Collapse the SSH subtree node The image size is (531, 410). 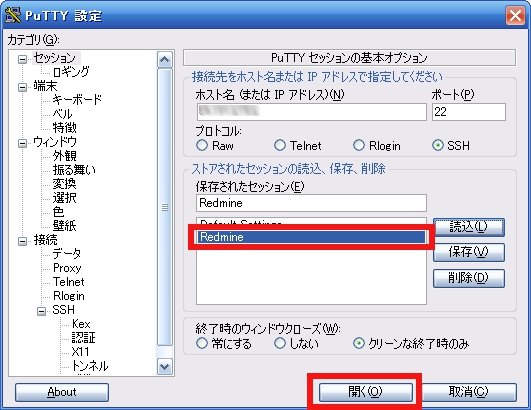(x=41, y=311)
